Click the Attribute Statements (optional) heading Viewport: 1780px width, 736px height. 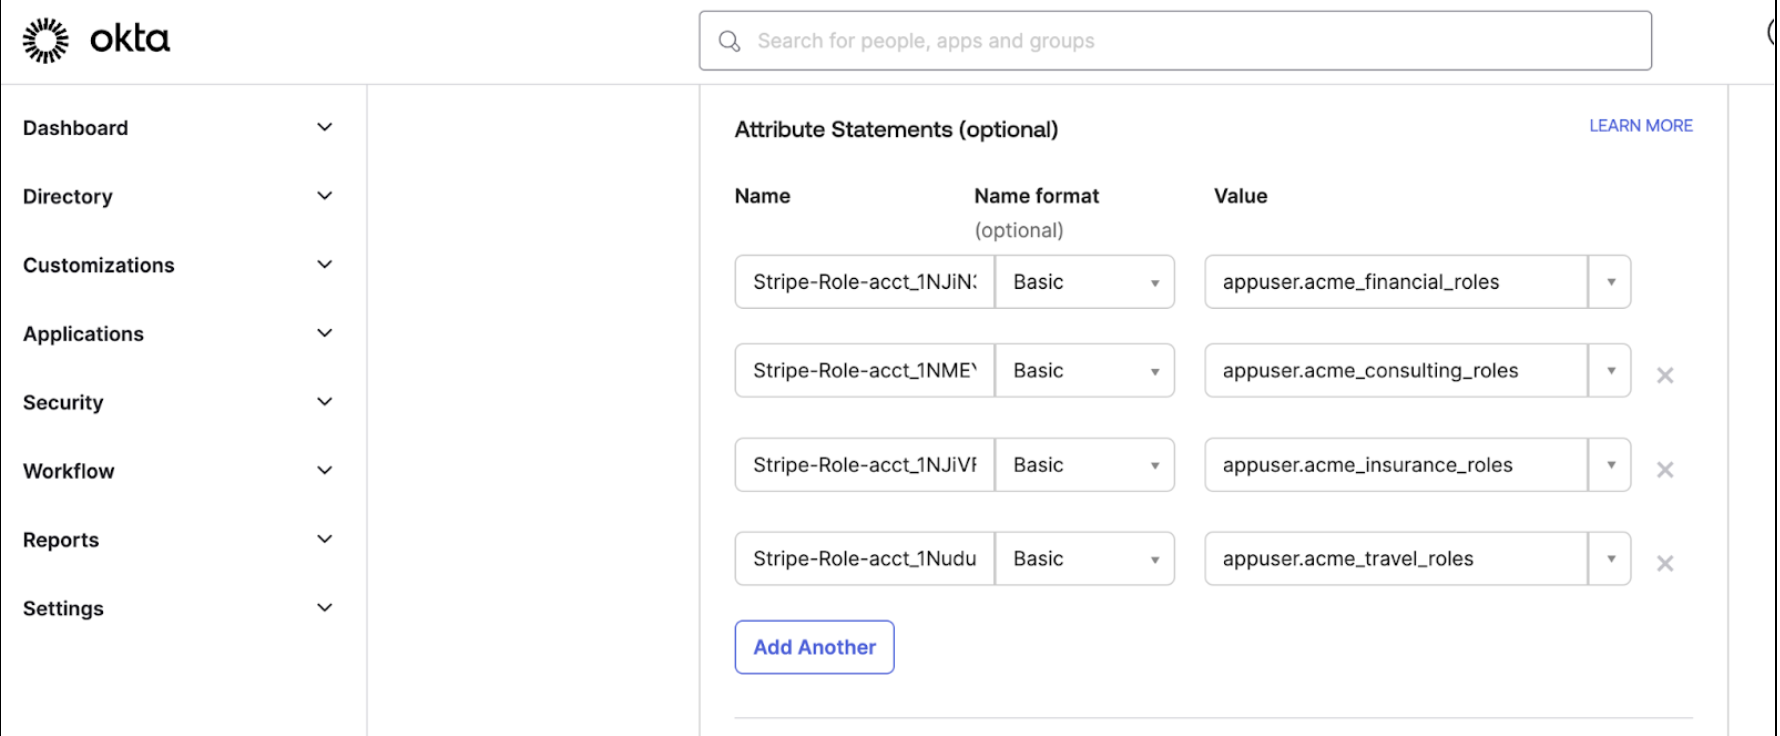click(896, 130)
